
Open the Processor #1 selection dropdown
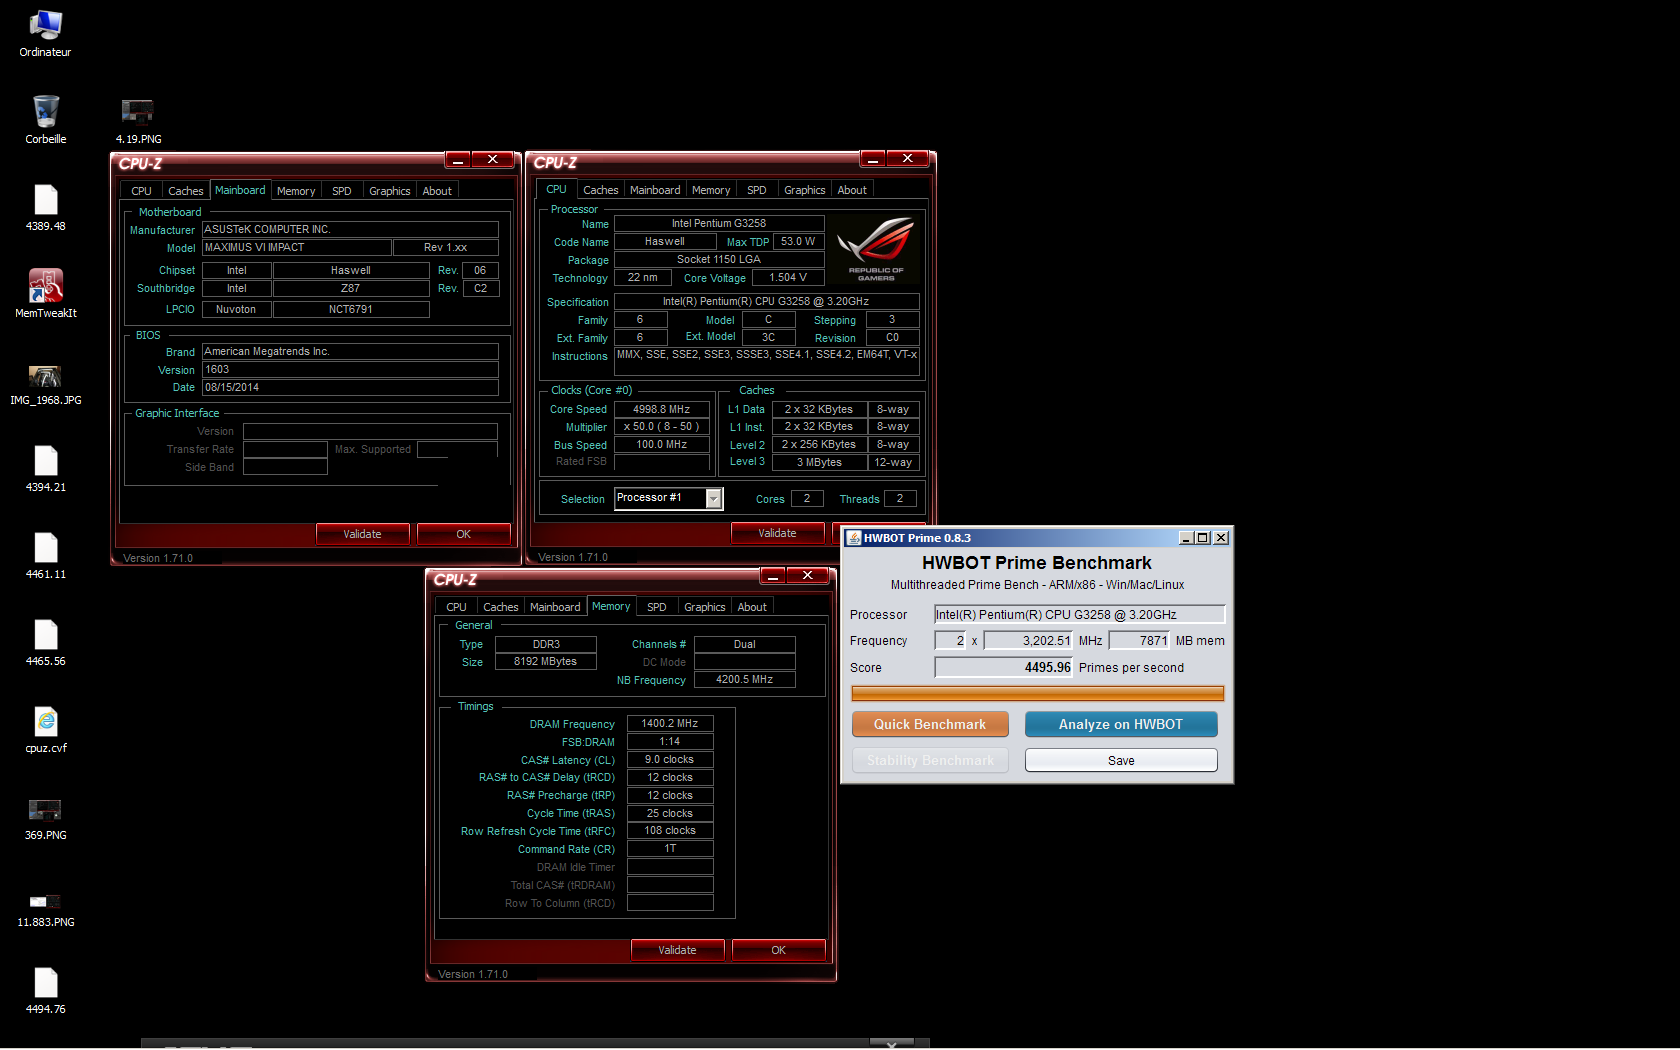pyautogui.click(x=714, y=498)
